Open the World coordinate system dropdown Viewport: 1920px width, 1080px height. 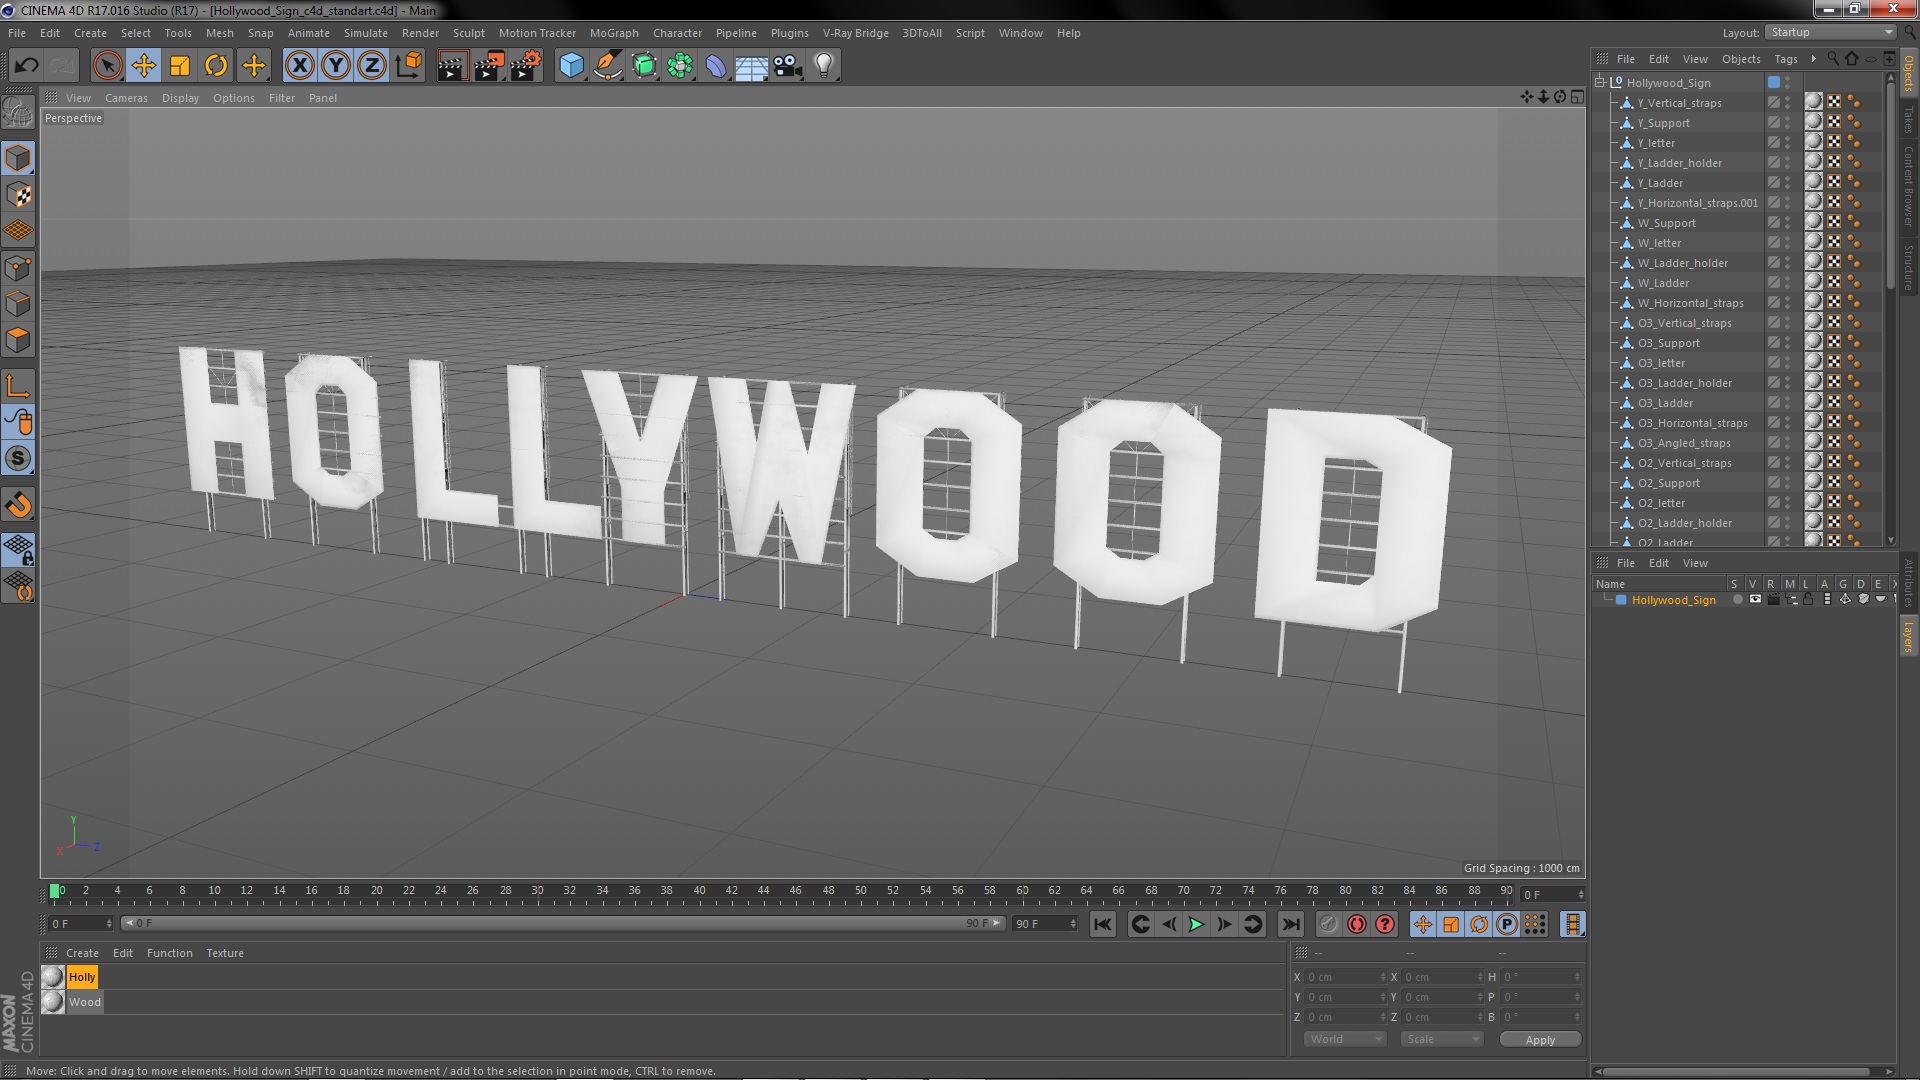click(1345, 1039)
